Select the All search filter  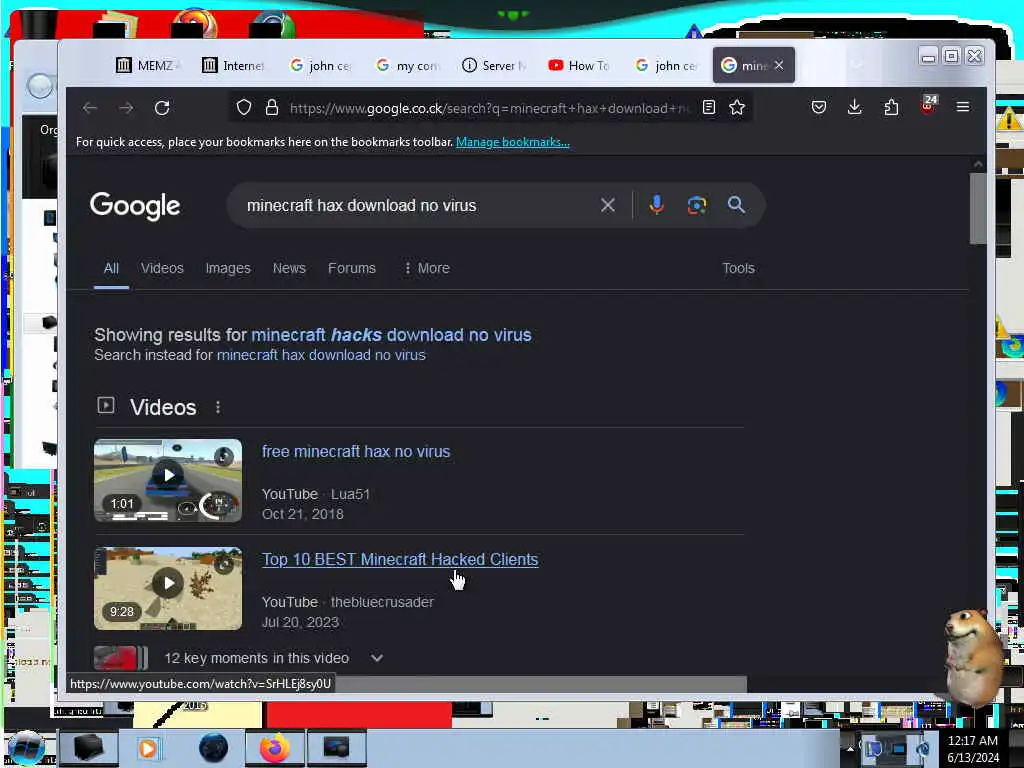point(111,268)
